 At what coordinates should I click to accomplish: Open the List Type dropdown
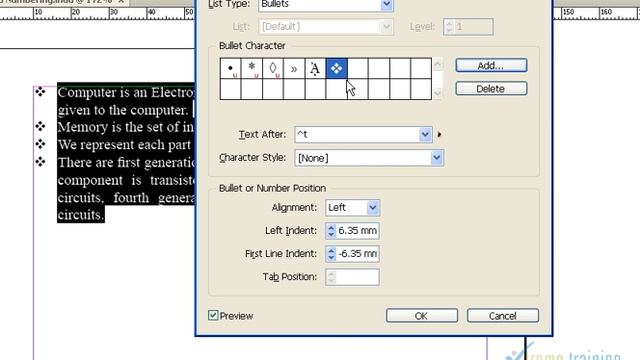coord(386,4)
